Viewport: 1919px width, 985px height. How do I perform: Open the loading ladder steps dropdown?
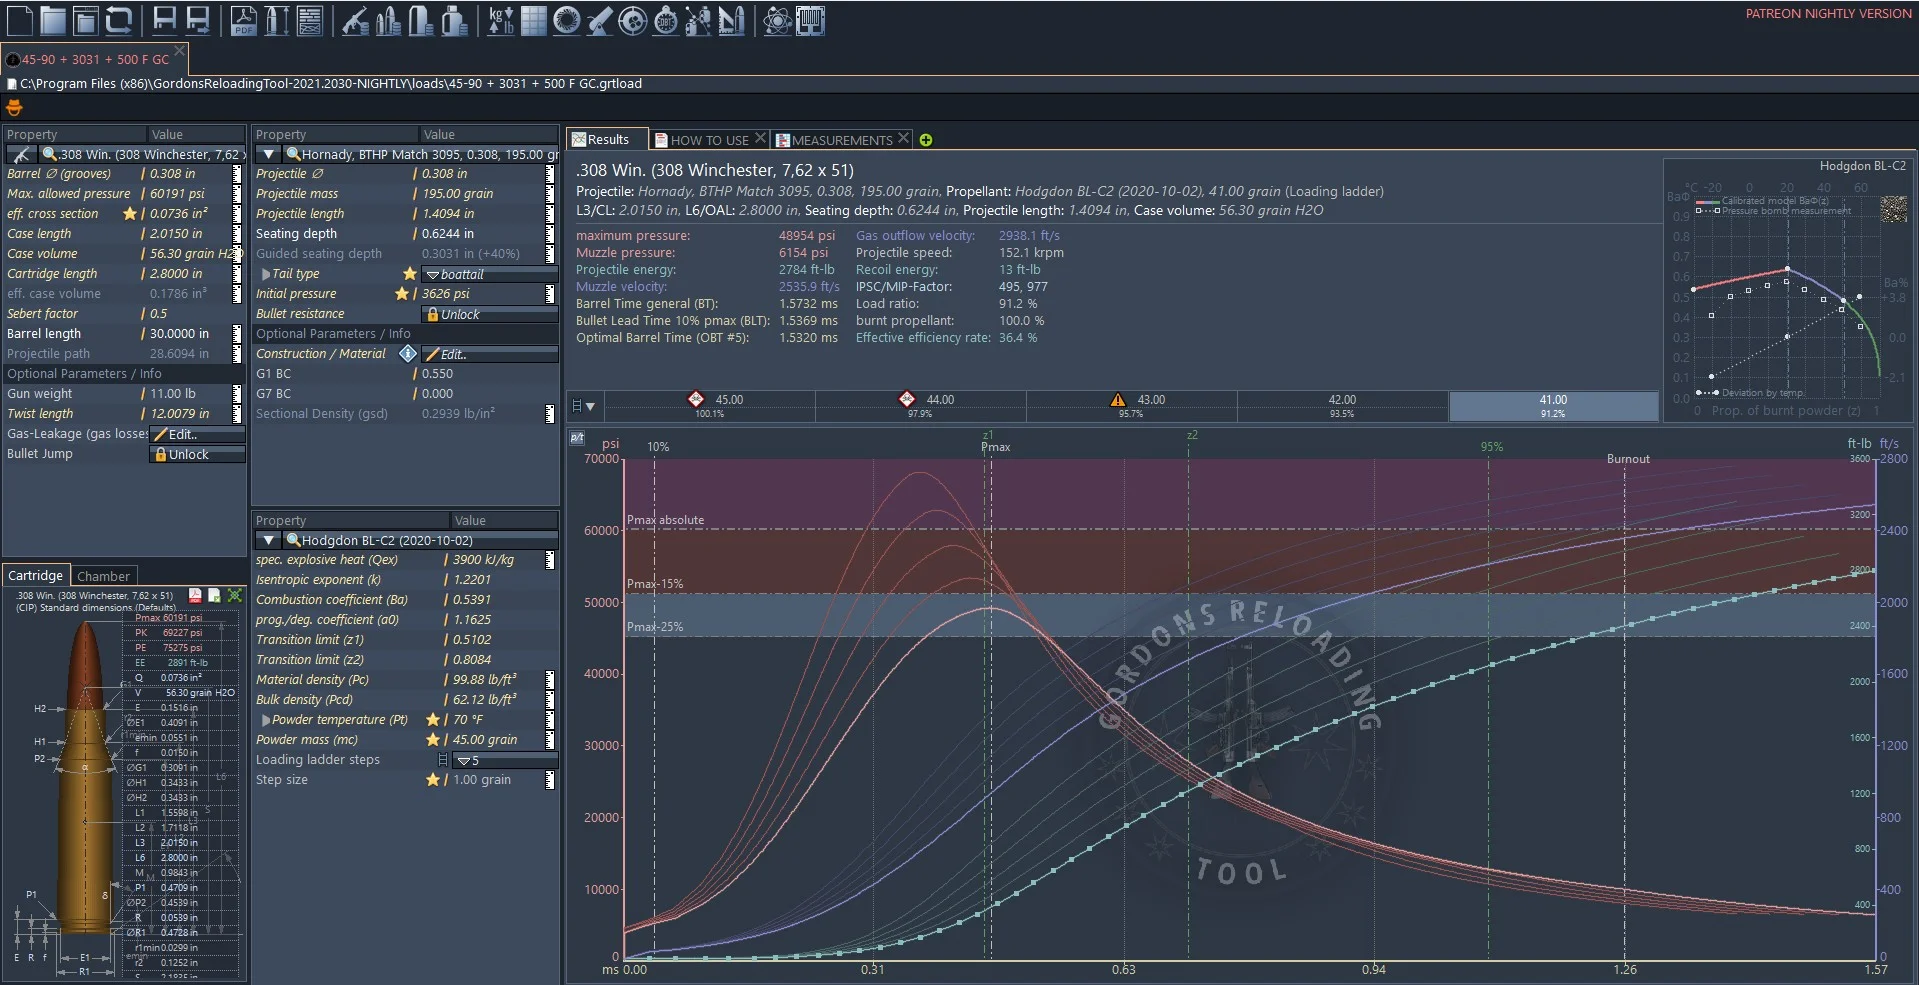point(504,760)
